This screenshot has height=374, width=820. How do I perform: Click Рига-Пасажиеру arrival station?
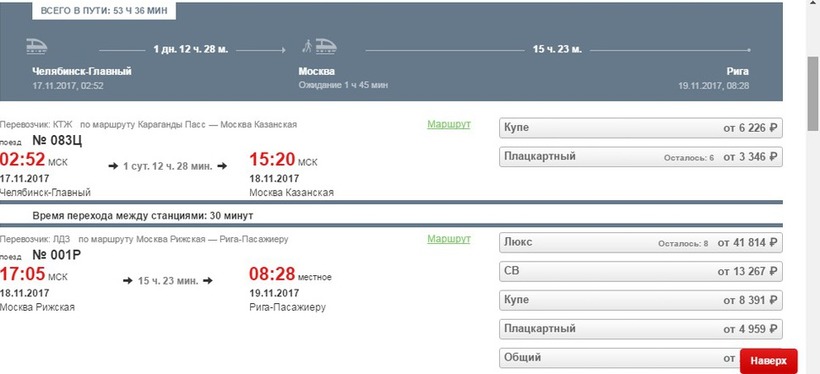click(x=288, y=308)
